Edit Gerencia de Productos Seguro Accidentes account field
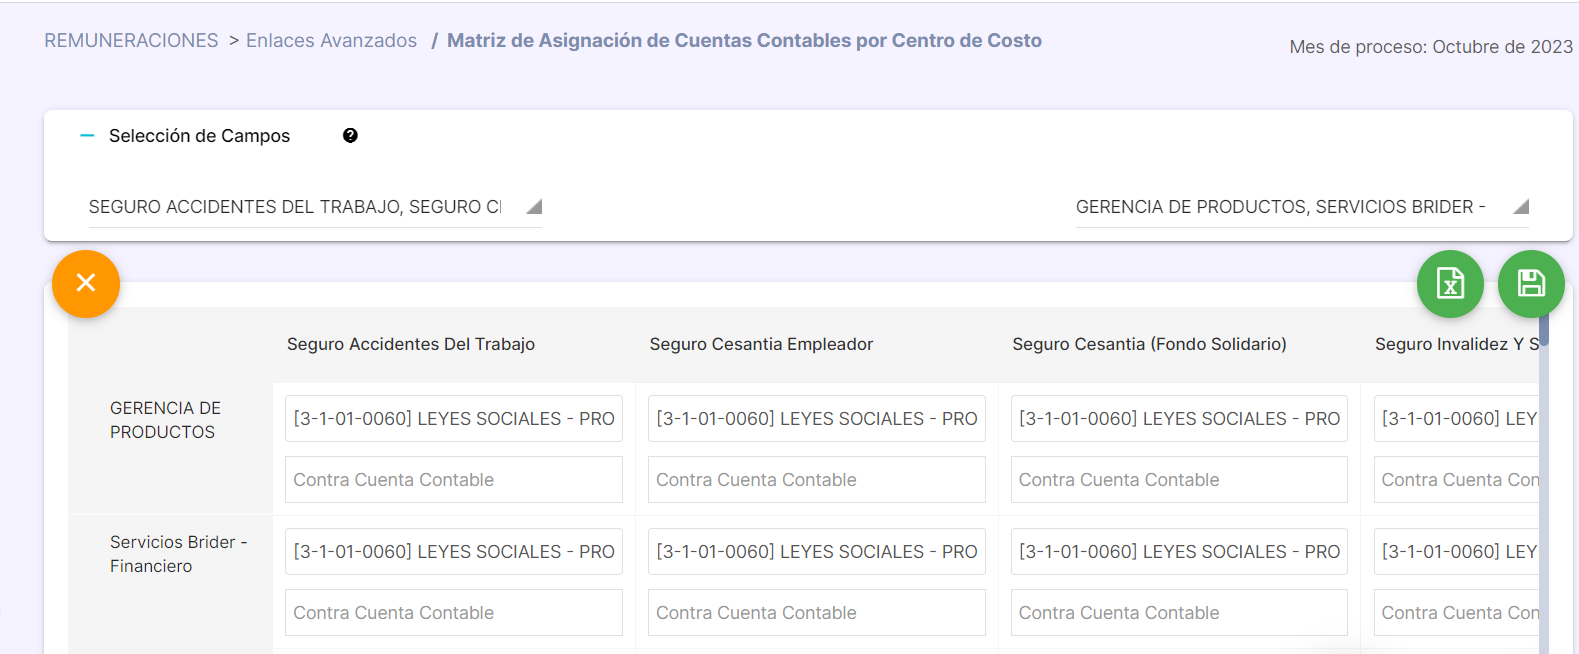 tap(454, 419)
